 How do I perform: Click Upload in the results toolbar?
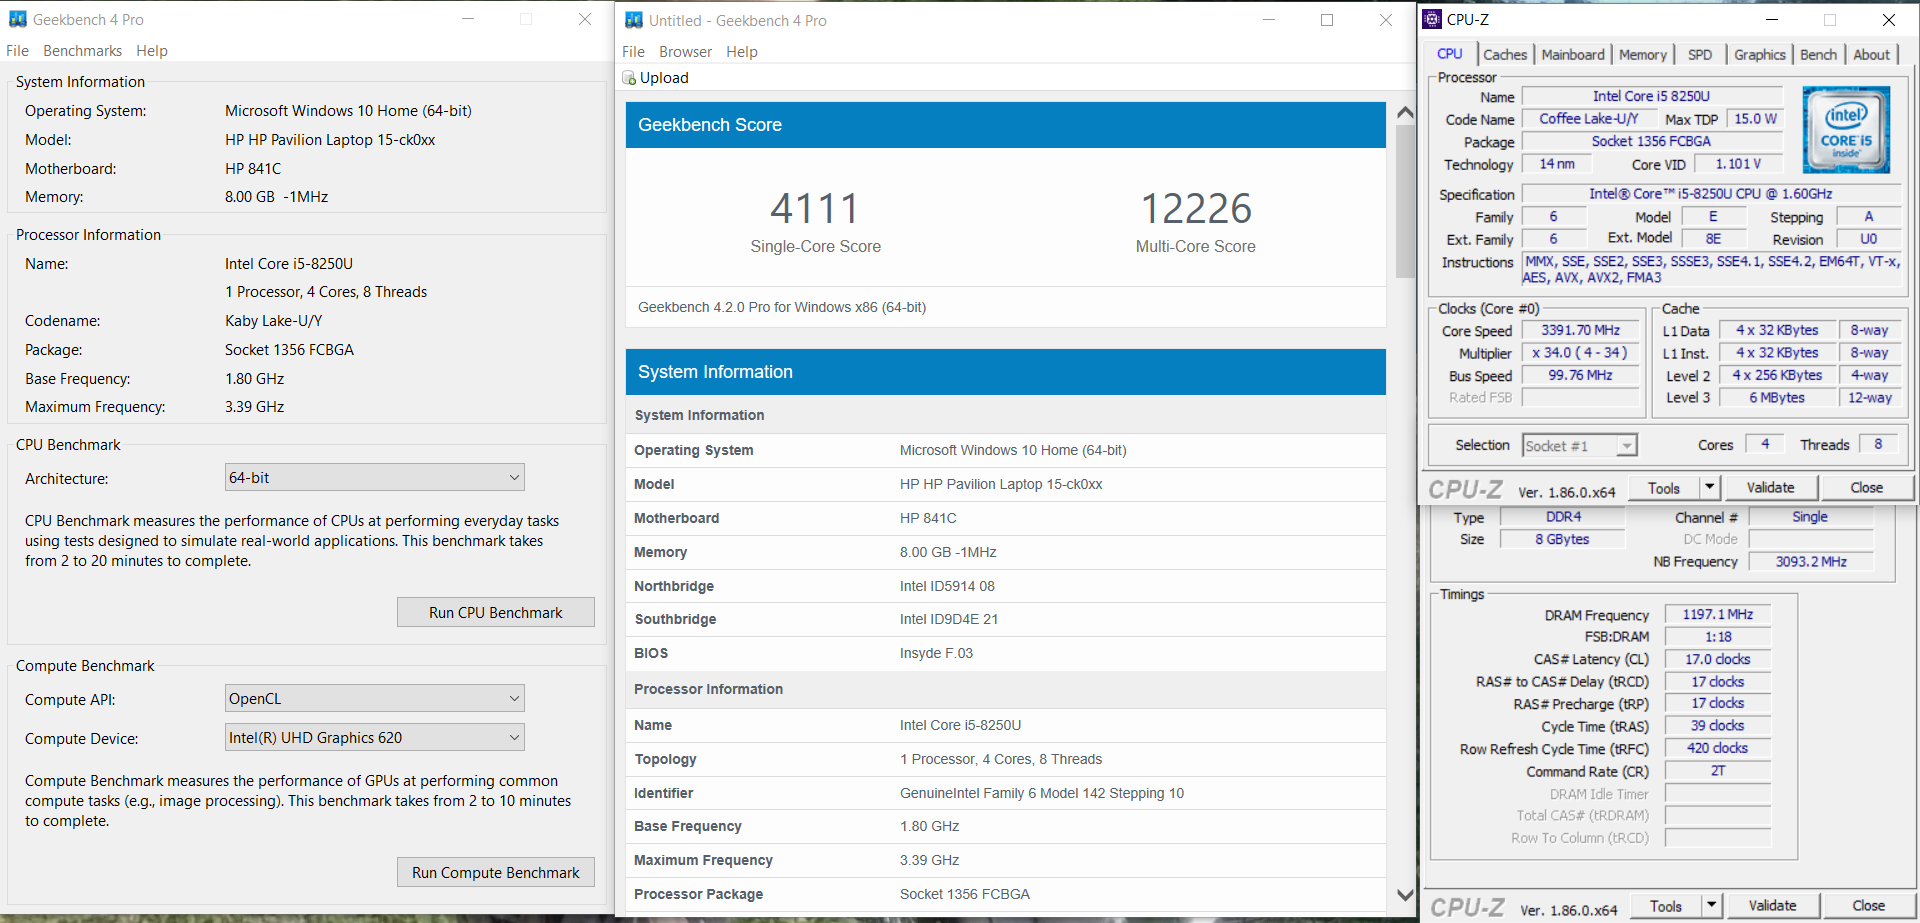pos(655,78)
